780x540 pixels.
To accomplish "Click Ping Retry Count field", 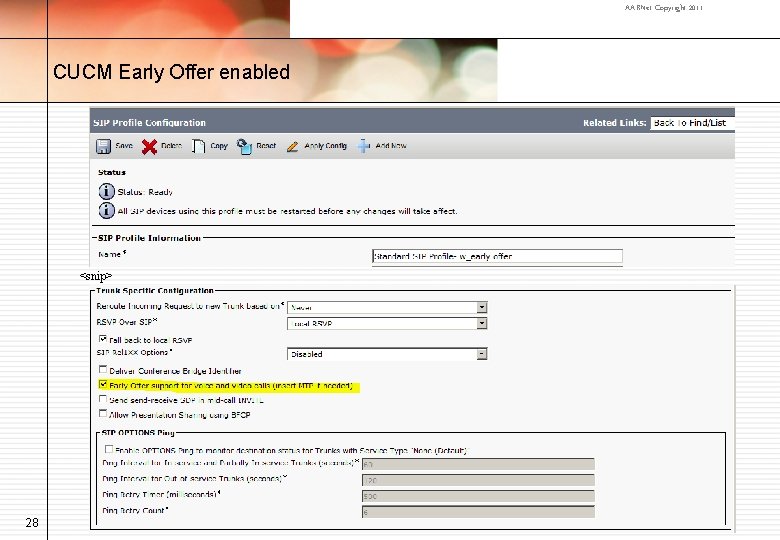I will (478, 512).
